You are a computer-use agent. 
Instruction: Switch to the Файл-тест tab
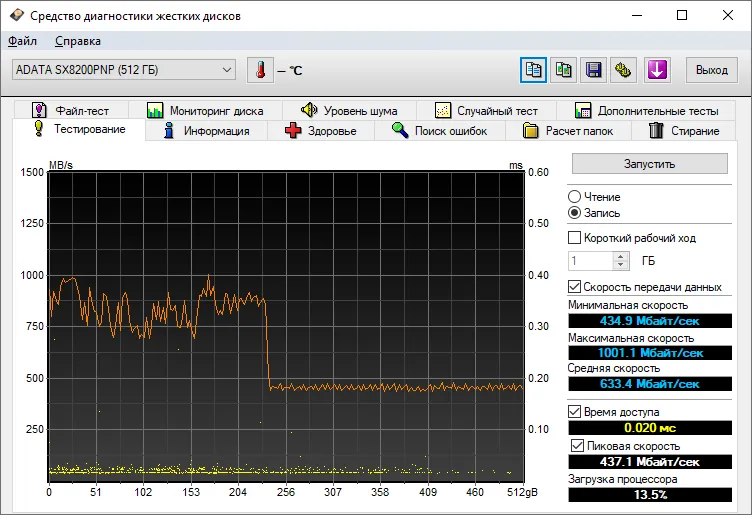[x=71, y=111]
